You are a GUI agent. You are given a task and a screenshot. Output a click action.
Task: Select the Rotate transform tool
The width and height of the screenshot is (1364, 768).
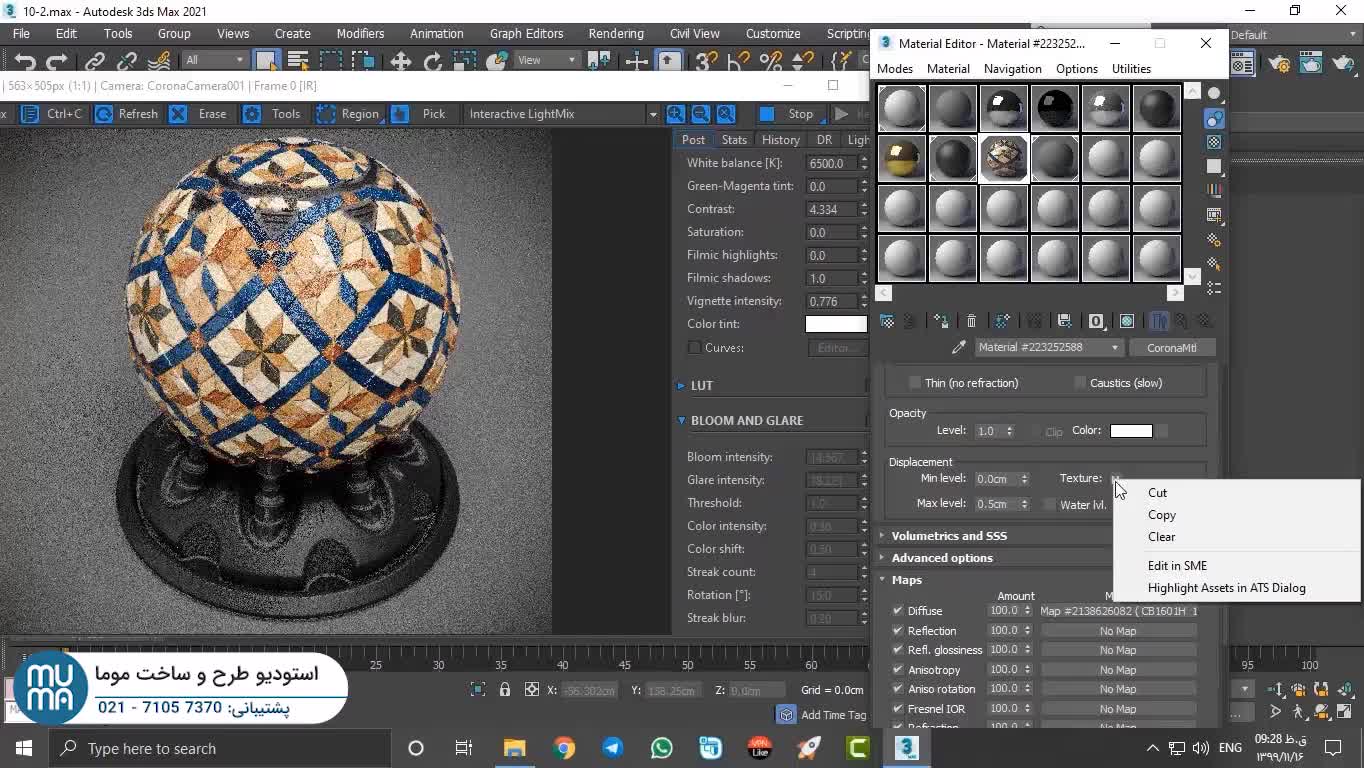[x=433, y=61]
